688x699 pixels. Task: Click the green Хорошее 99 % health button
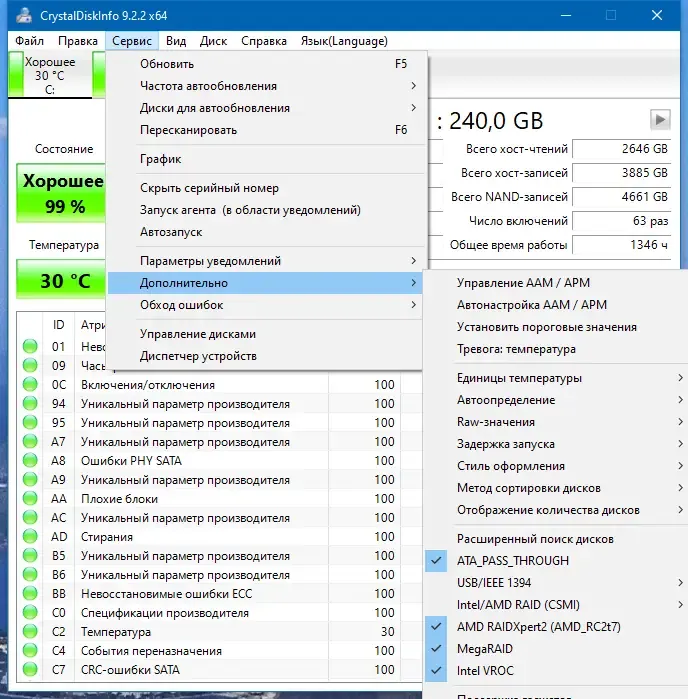(62, 193)
